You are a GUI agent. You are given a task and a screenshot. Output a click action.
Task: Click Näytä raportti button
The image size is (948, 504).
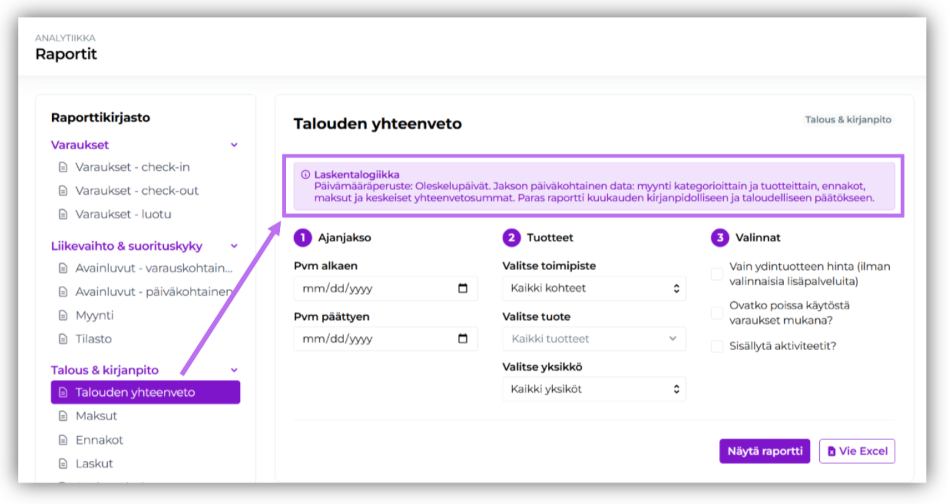[764, 451]
